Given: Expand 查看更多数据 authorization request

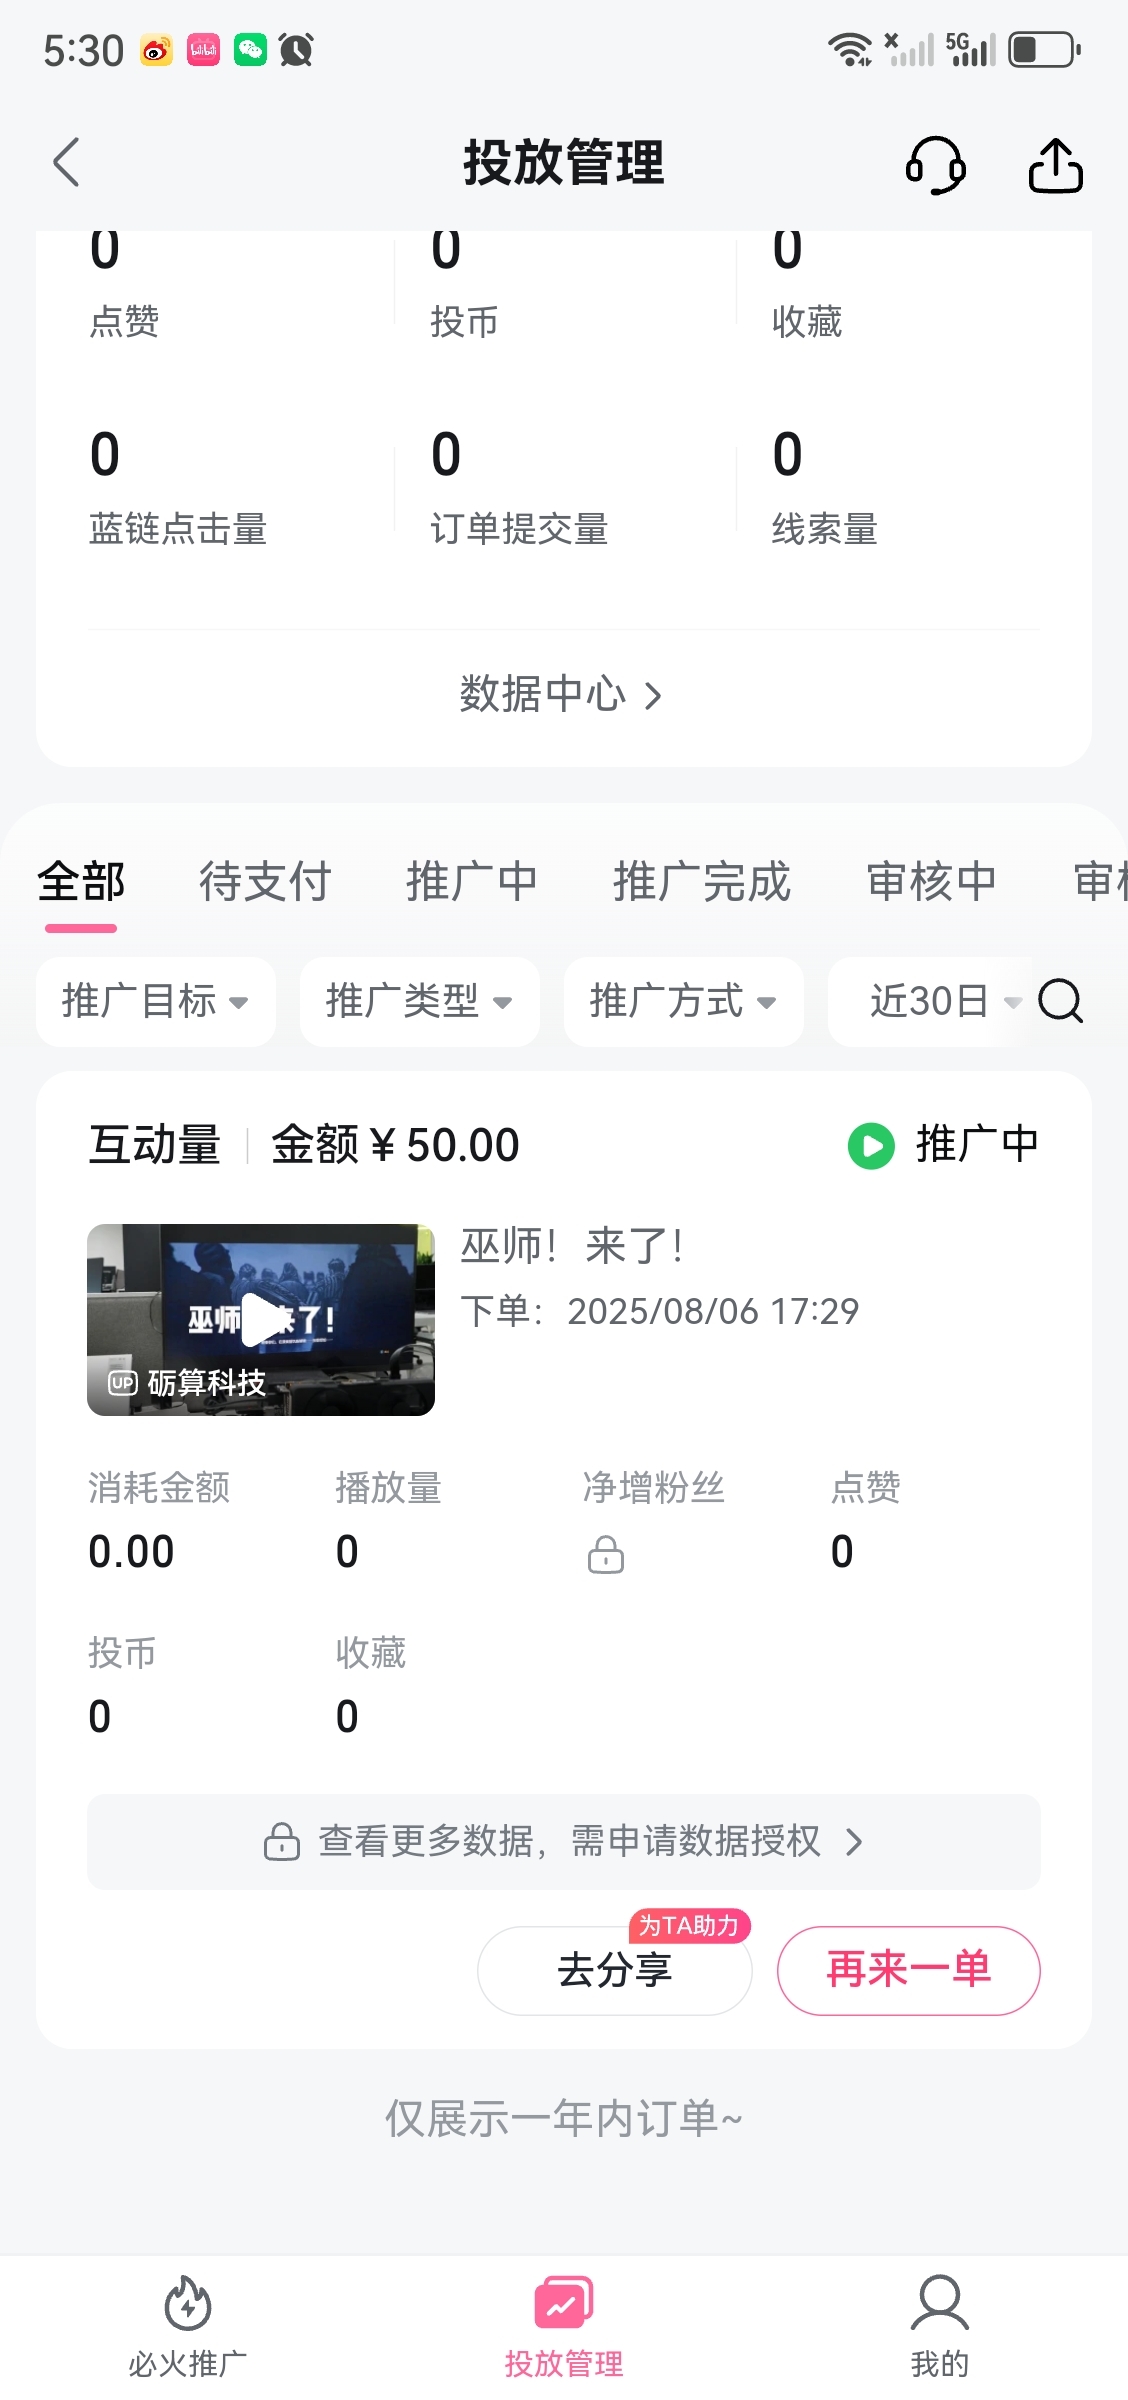Looking at the screenshot, I should (564, 1842).
